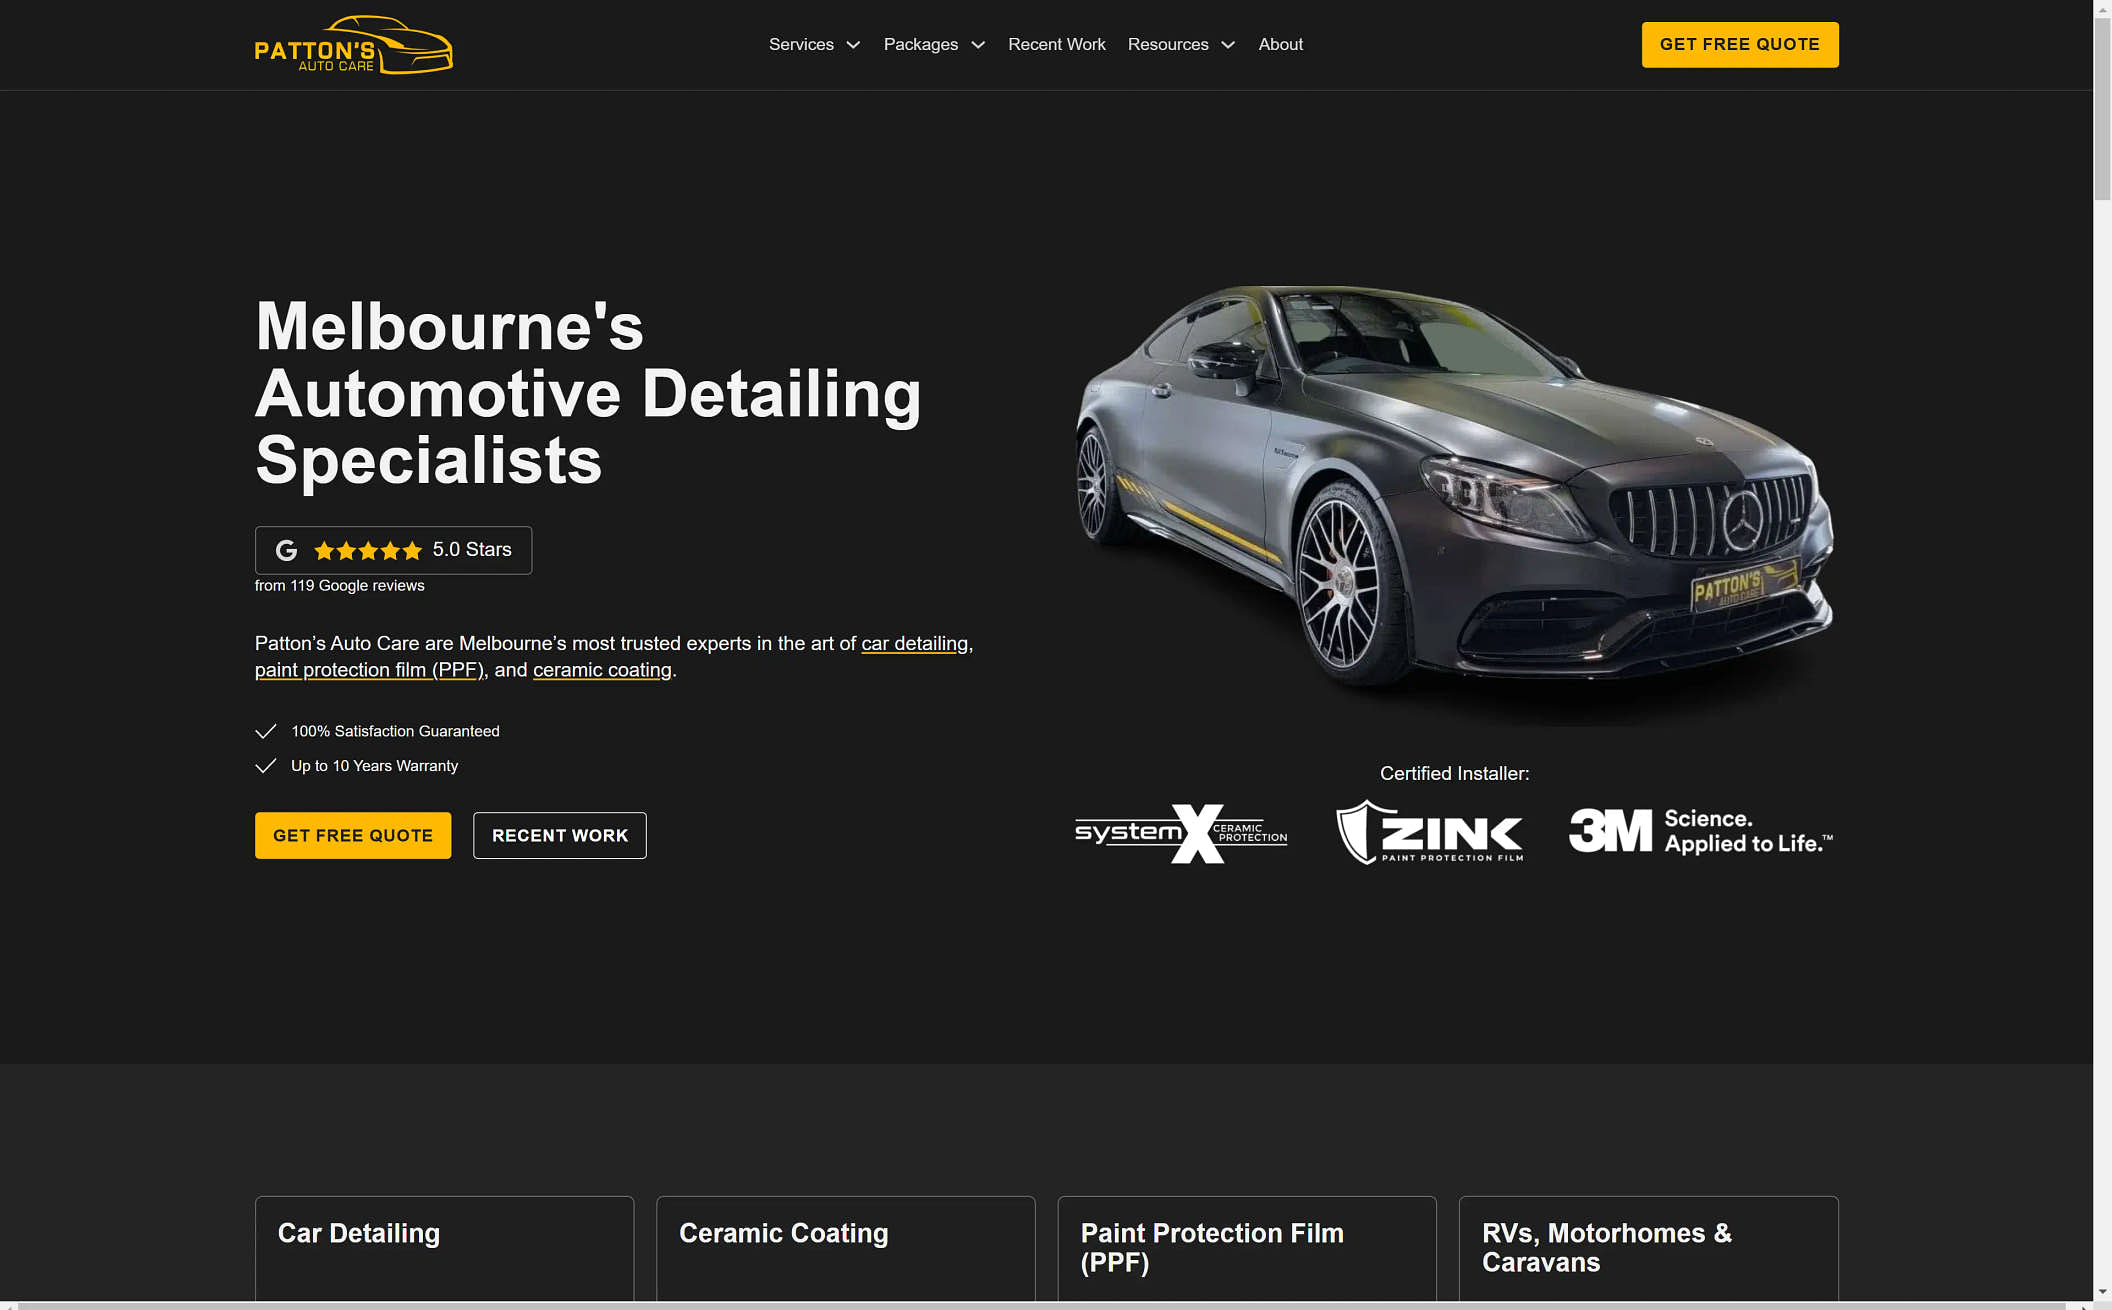Click the System X Ceramic Protection logo
This screenshot has width=2112, height=1310.
(x=1180, y=833)
